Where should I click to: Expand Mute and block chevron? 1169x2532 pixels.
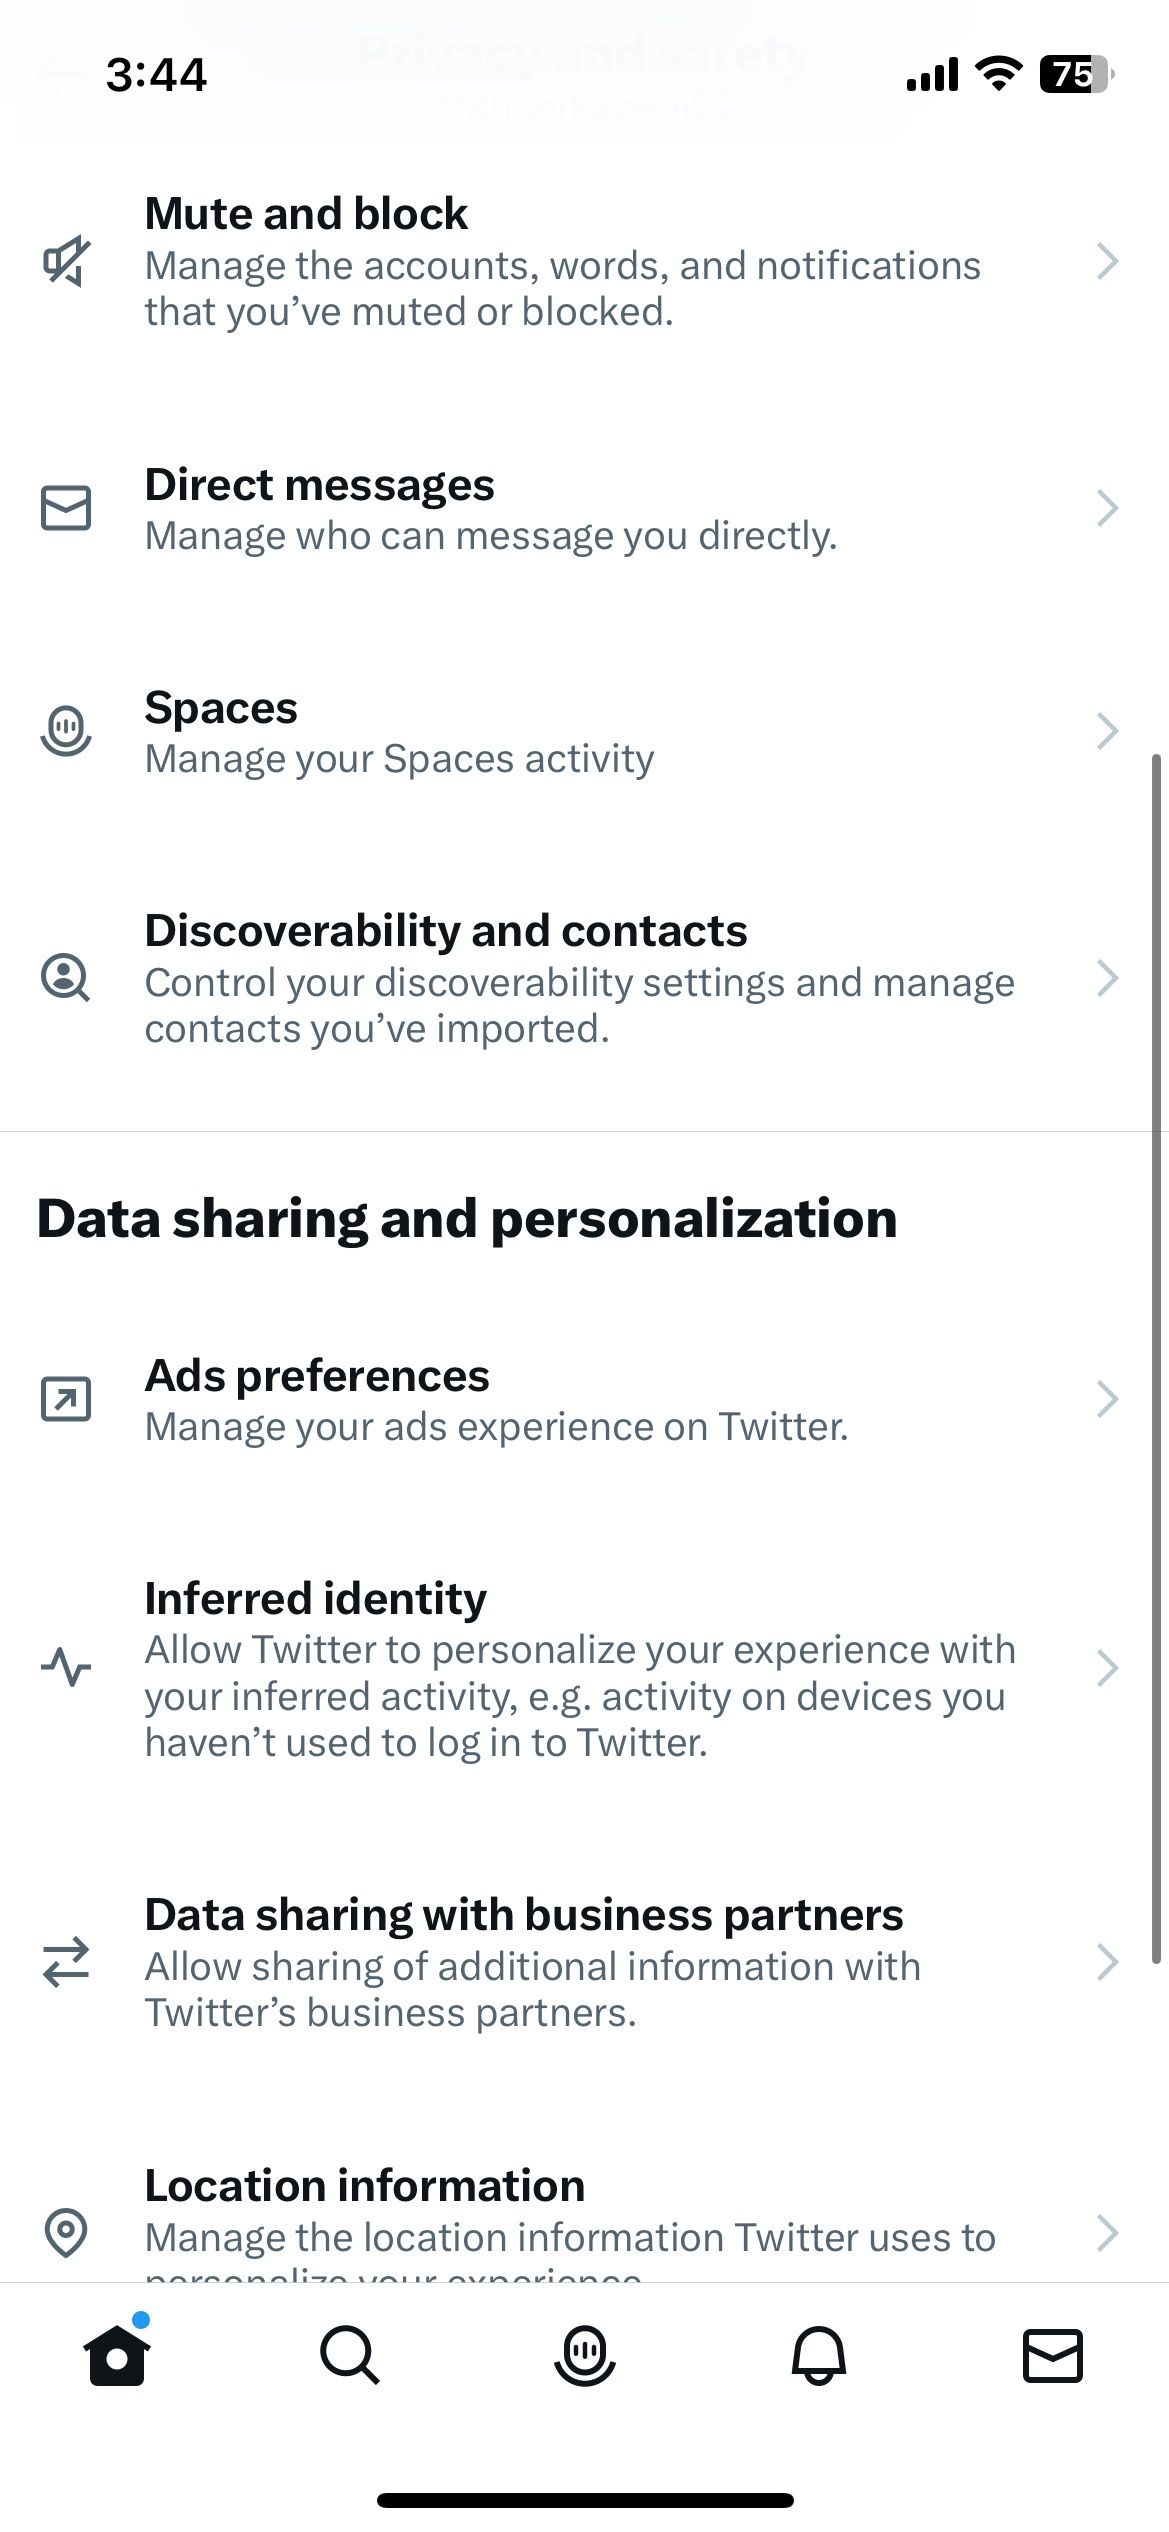pos(1106,262)
